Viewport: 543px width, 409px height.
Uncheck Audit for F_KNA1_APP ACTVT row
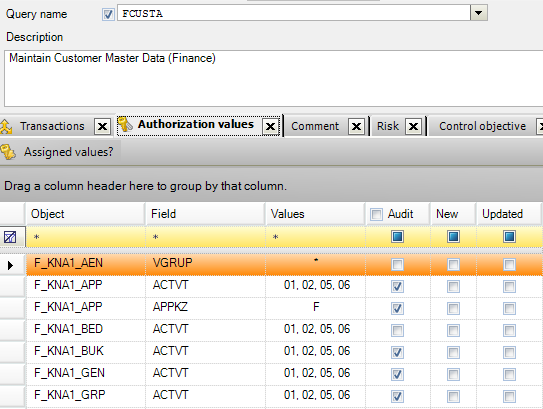point(397,287)
